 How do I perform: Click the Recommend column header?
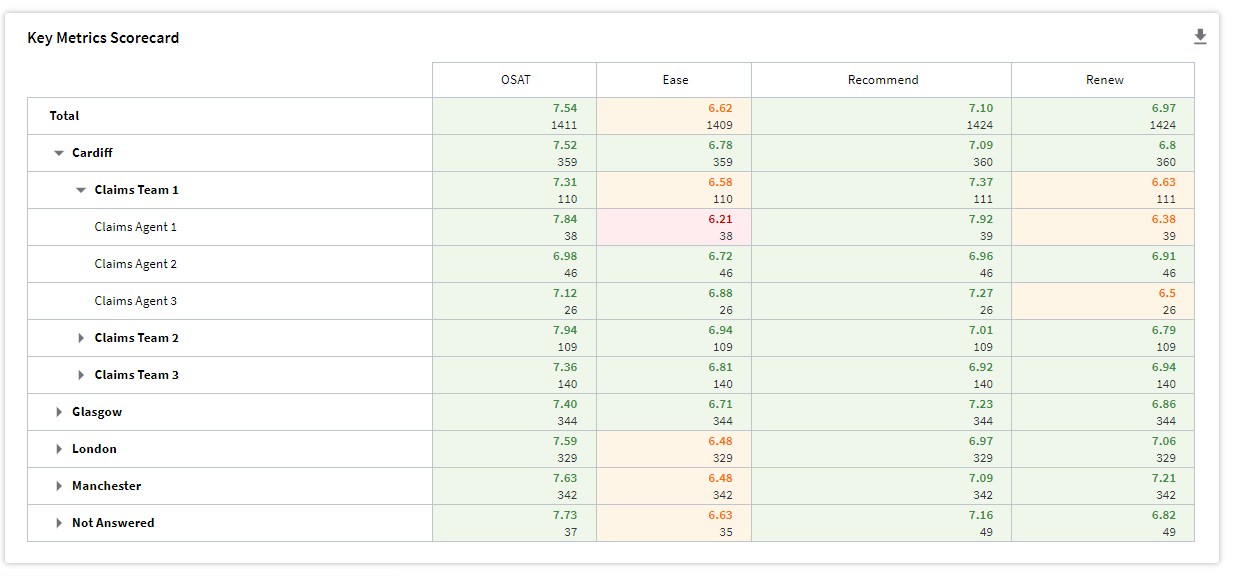(882, 80)
